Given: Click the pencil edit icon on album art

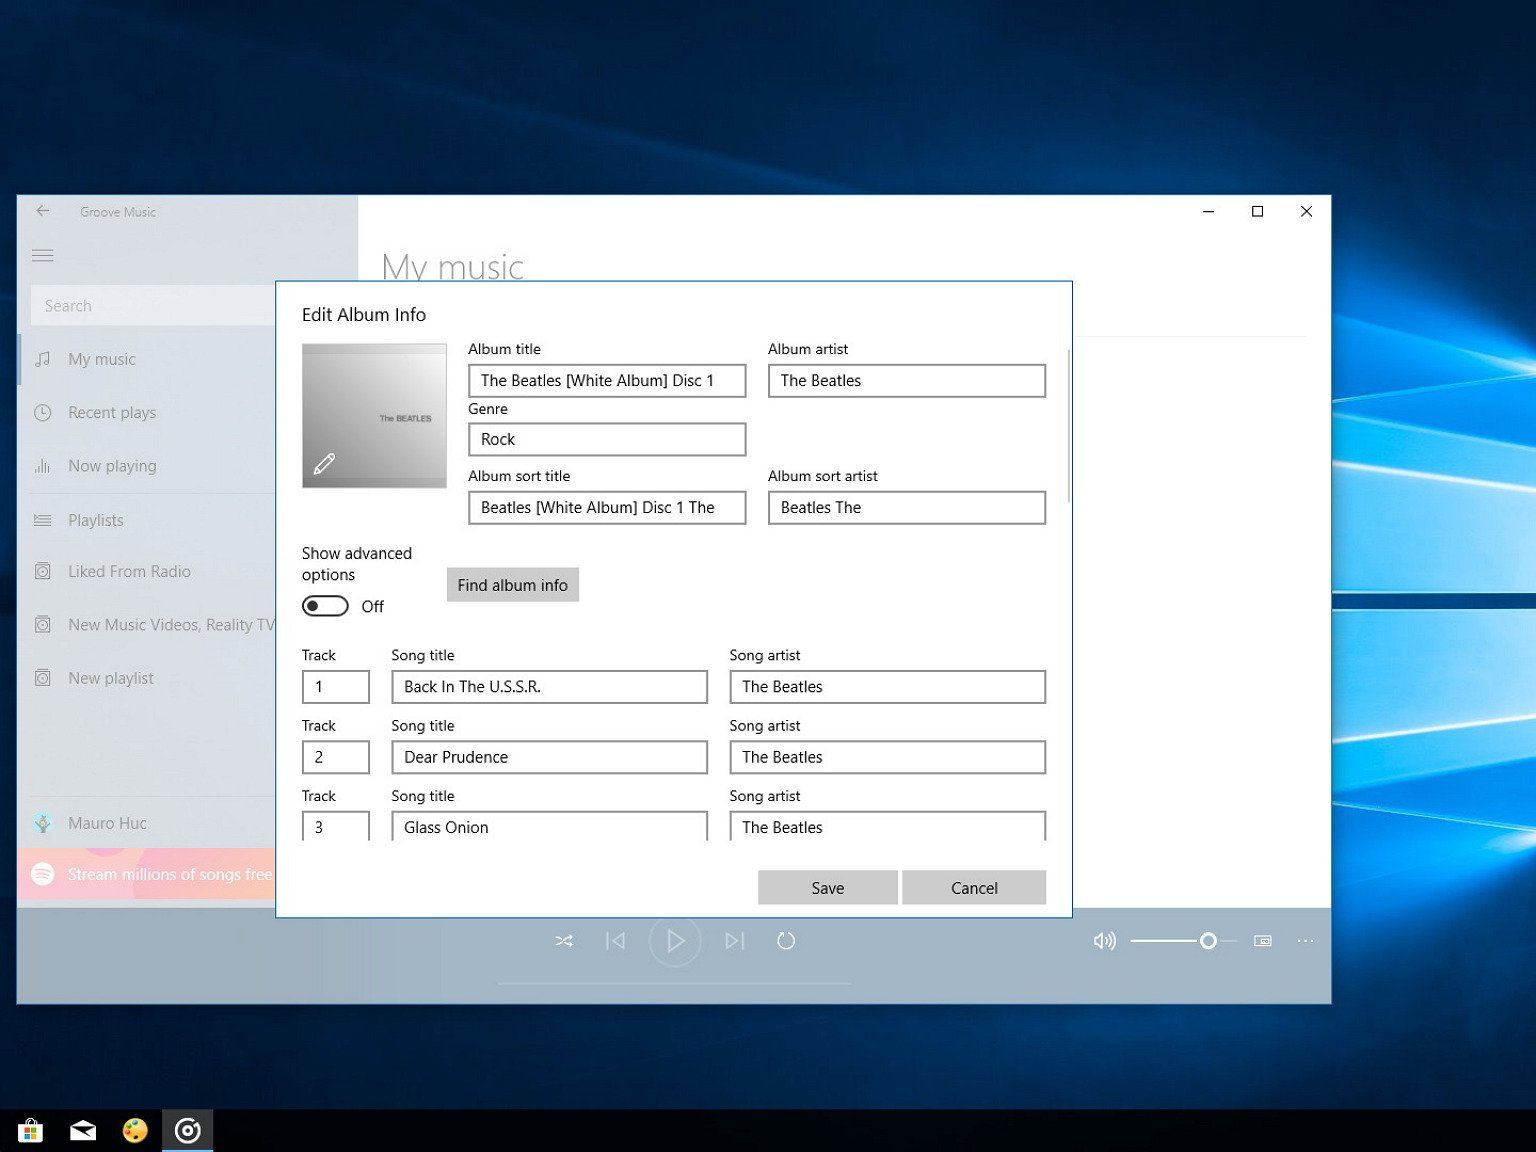Looking at the screenshot, I should coord(324,464).
